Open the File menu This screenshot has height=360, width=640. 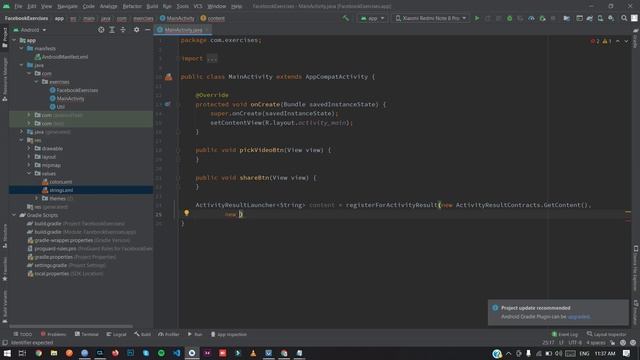(x=18, y=6)
